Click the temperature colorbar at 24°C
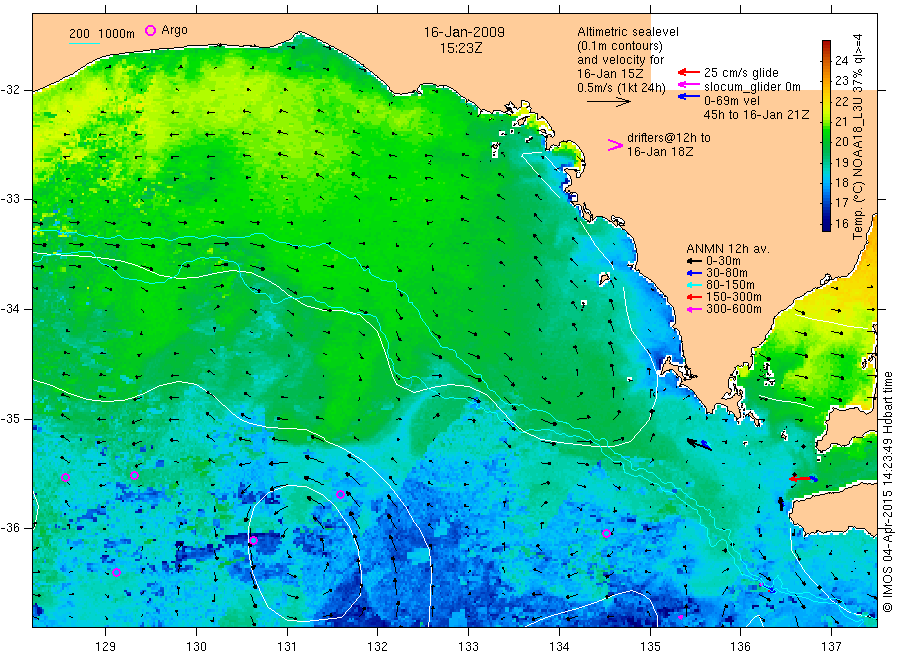 point(826,60)
